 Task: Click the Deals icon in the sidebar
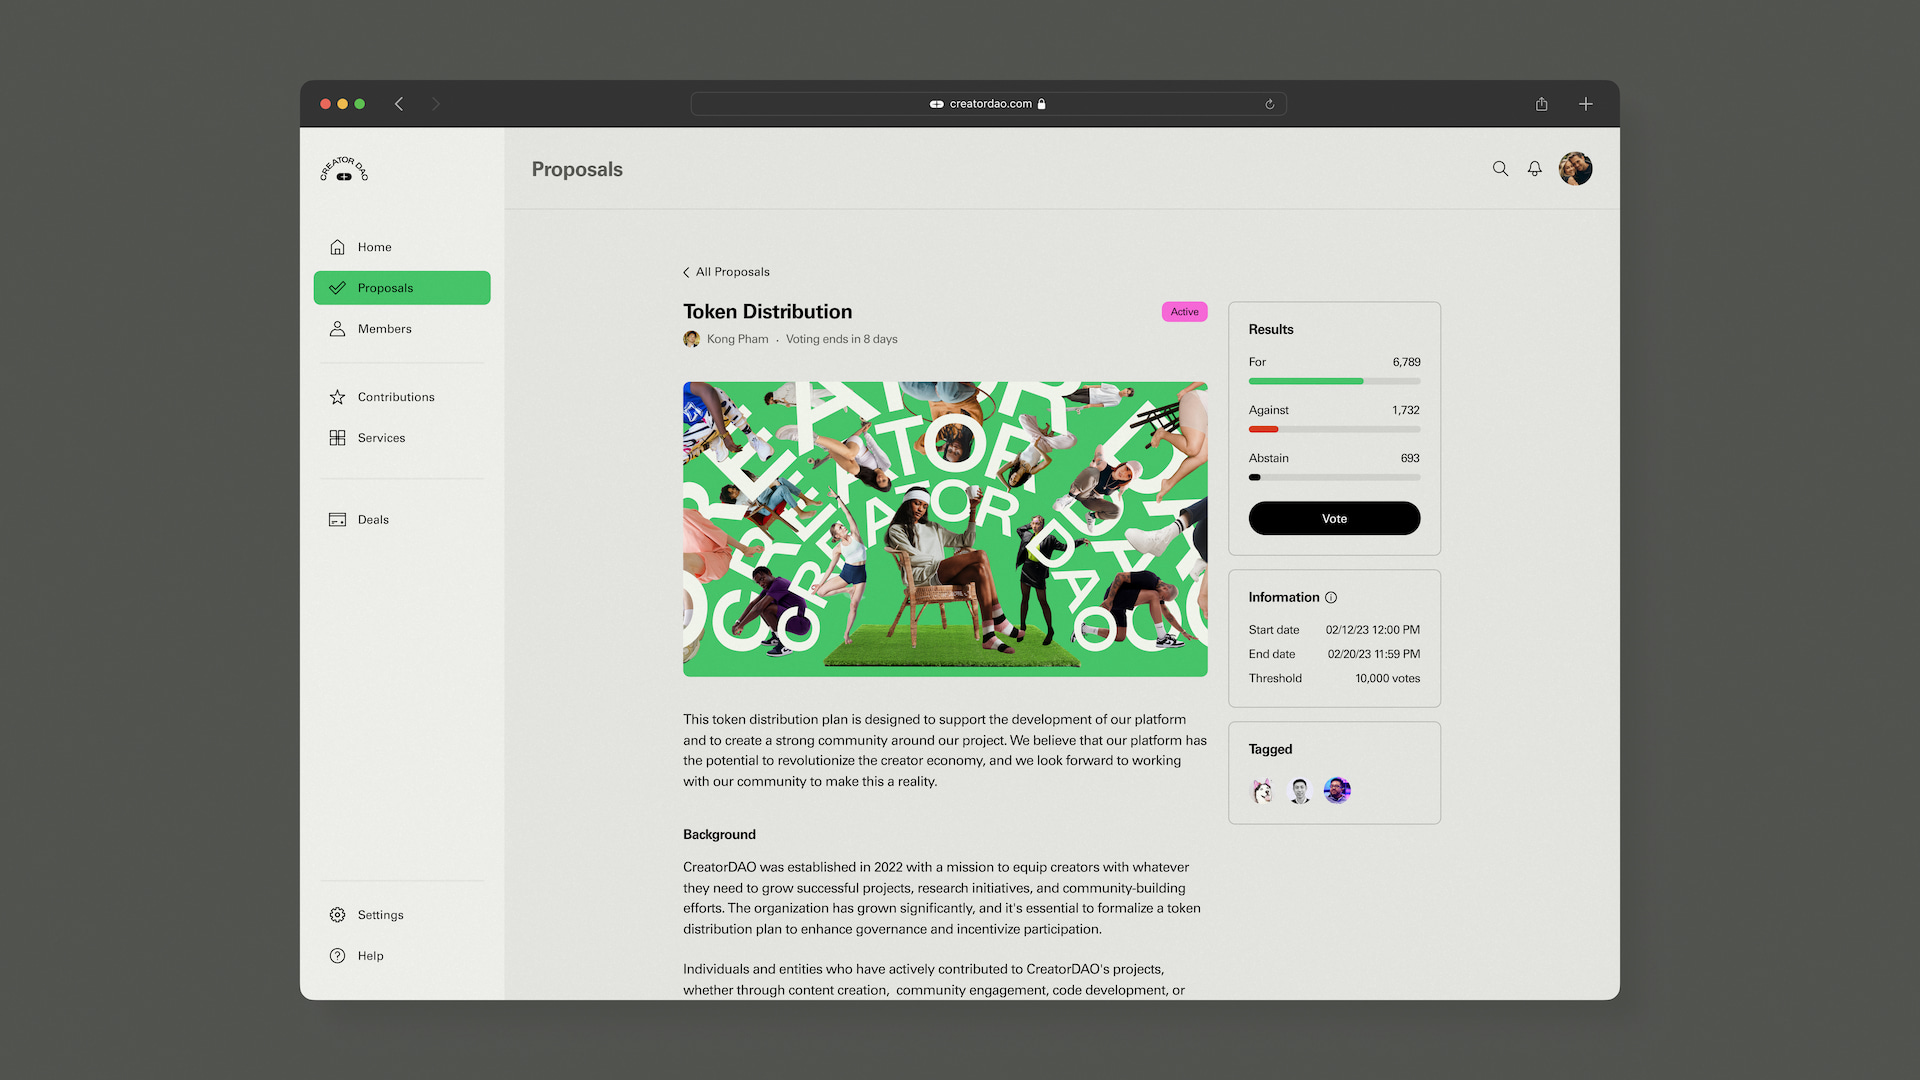pyautogui.click(x=338, y=519)
